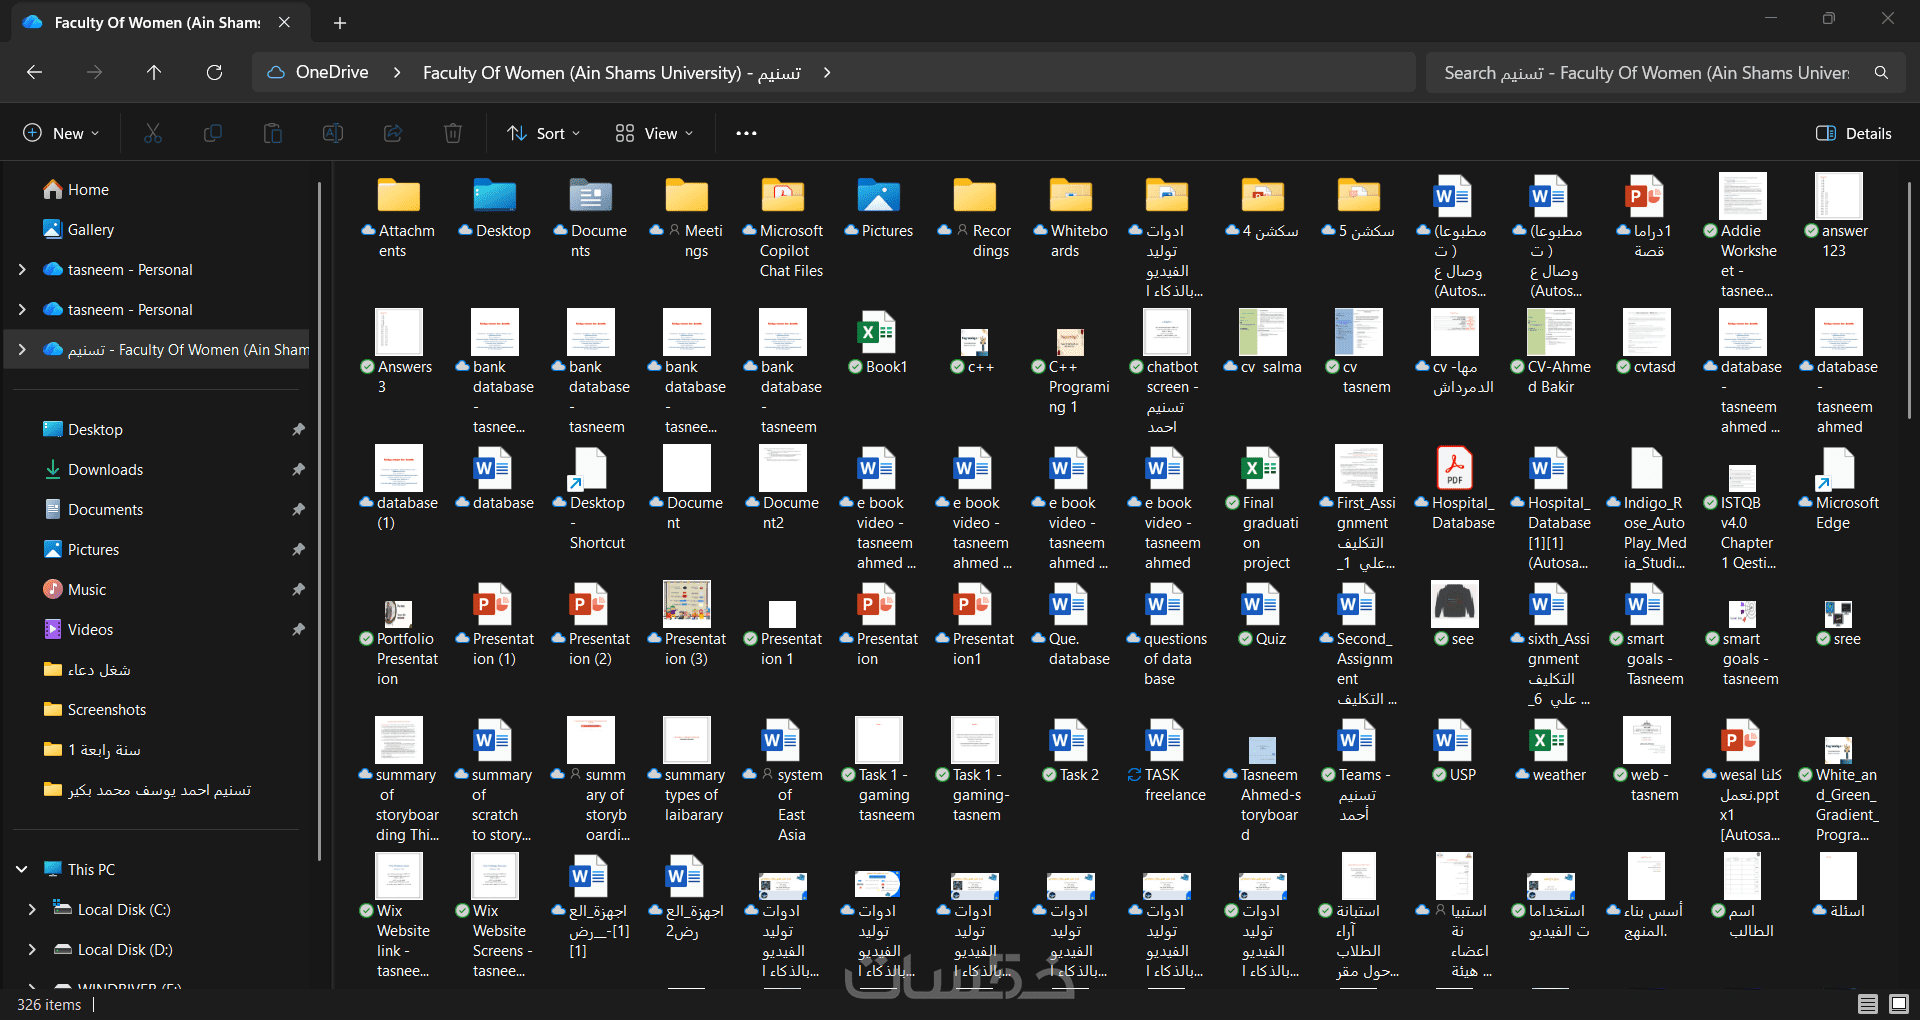Click Faculty Of Women breadcrumb segment
Image resolution: width=1920 pixels, height=1020 pixels.
[x=612, y=72]
